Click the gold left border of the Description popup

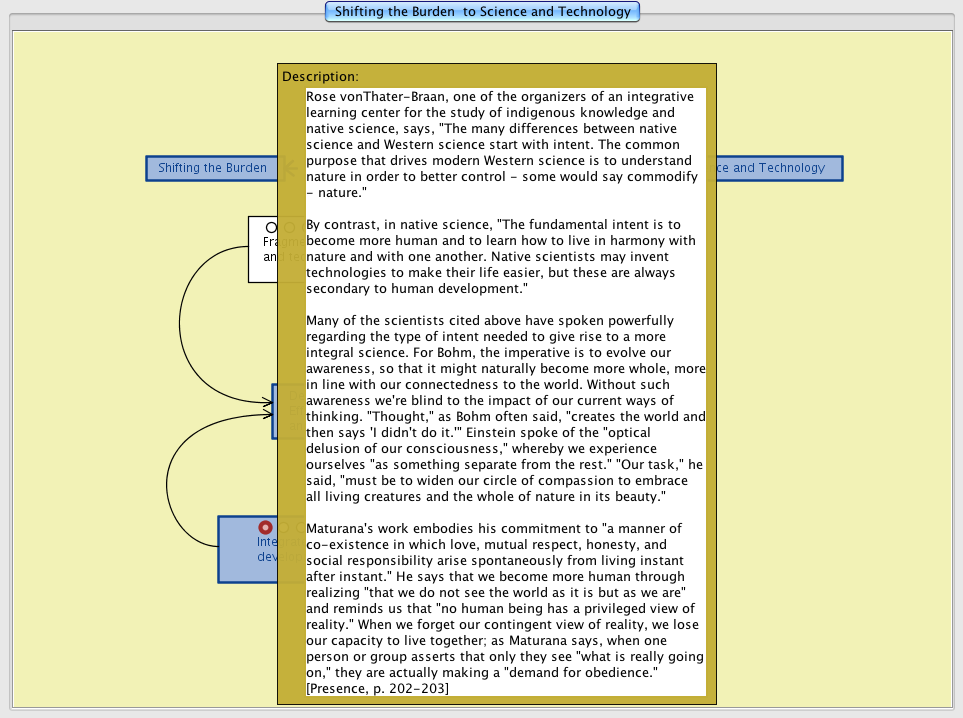coord(292,400)
